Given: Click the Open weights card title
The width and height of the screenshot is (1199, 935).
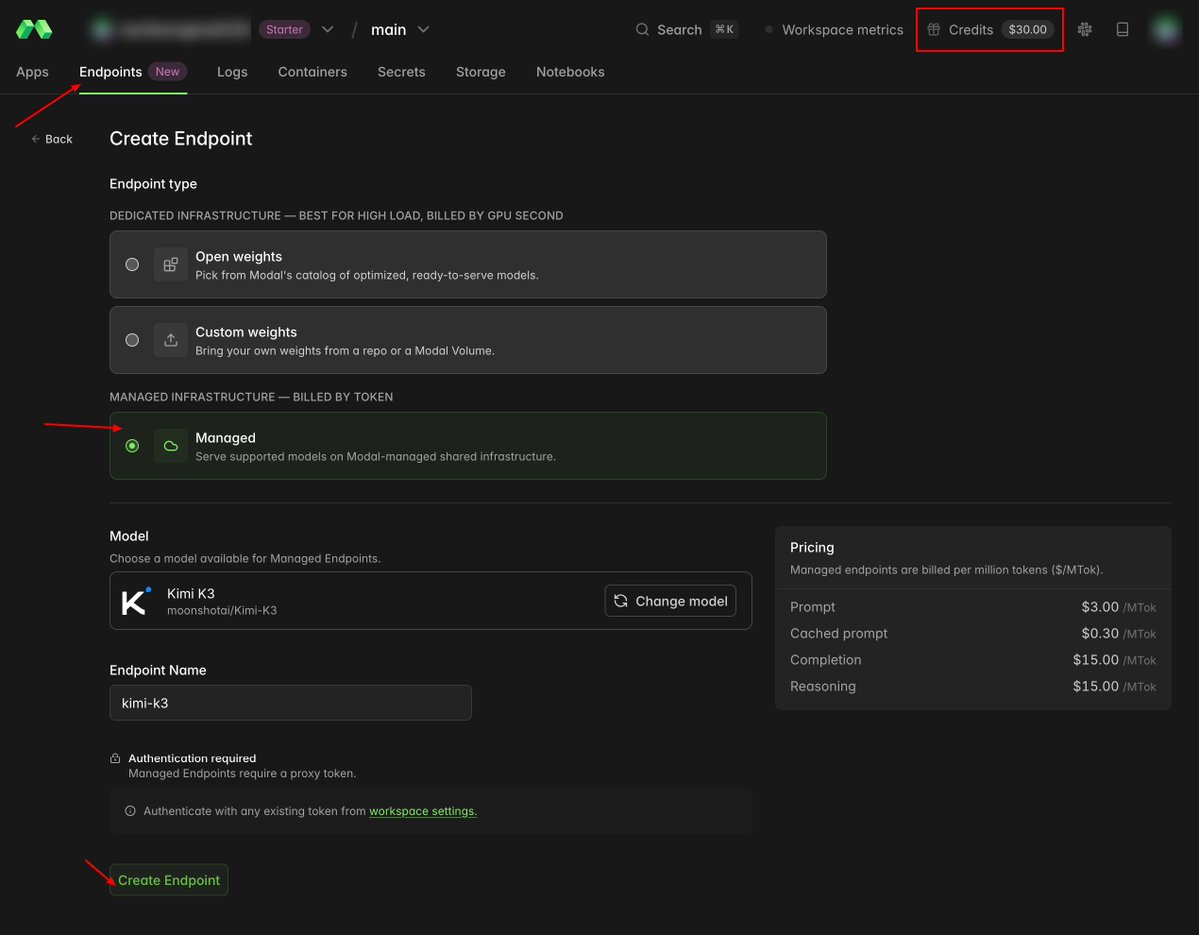Looking at the screenshot, I should (239, 257).
